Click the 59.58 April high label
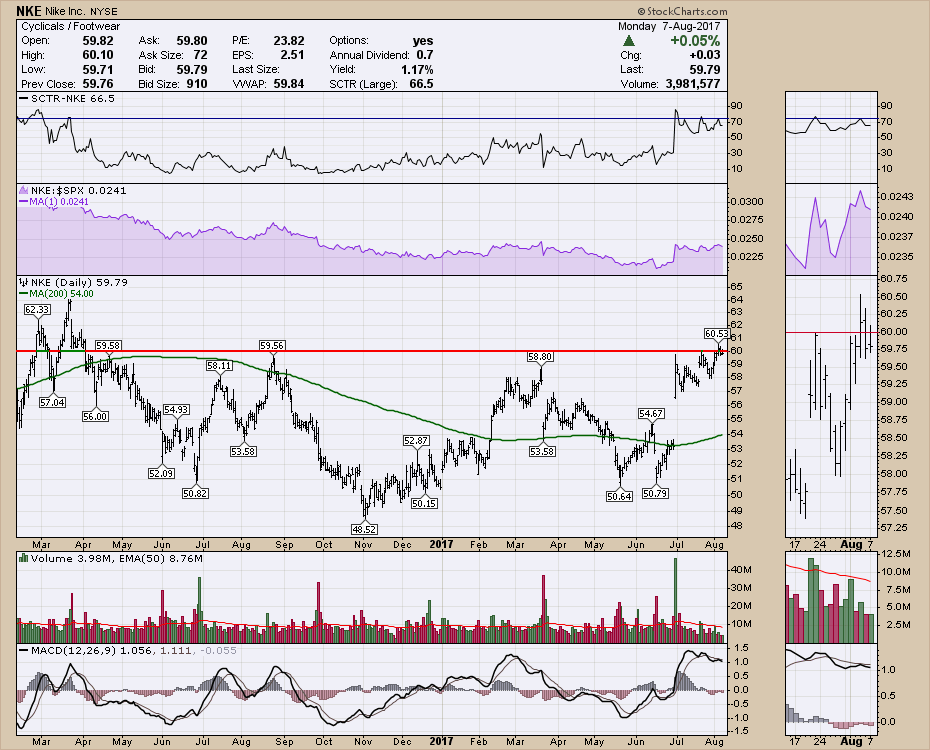930x750 pixels. [x=109, y=345]
